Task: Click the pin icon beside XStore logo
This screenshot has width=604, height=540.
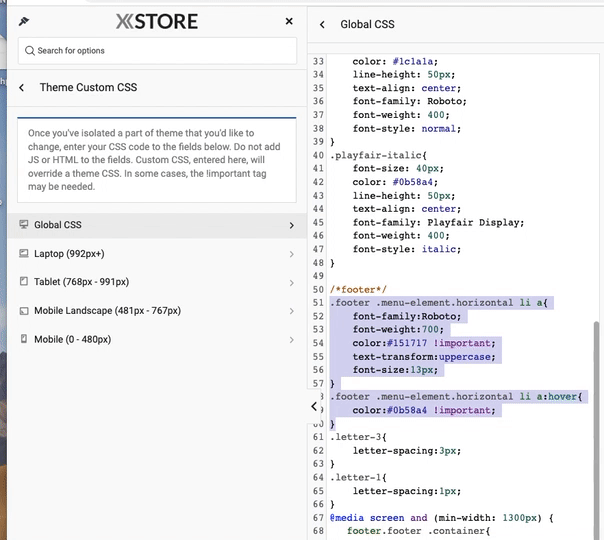Action: (24, 22)
